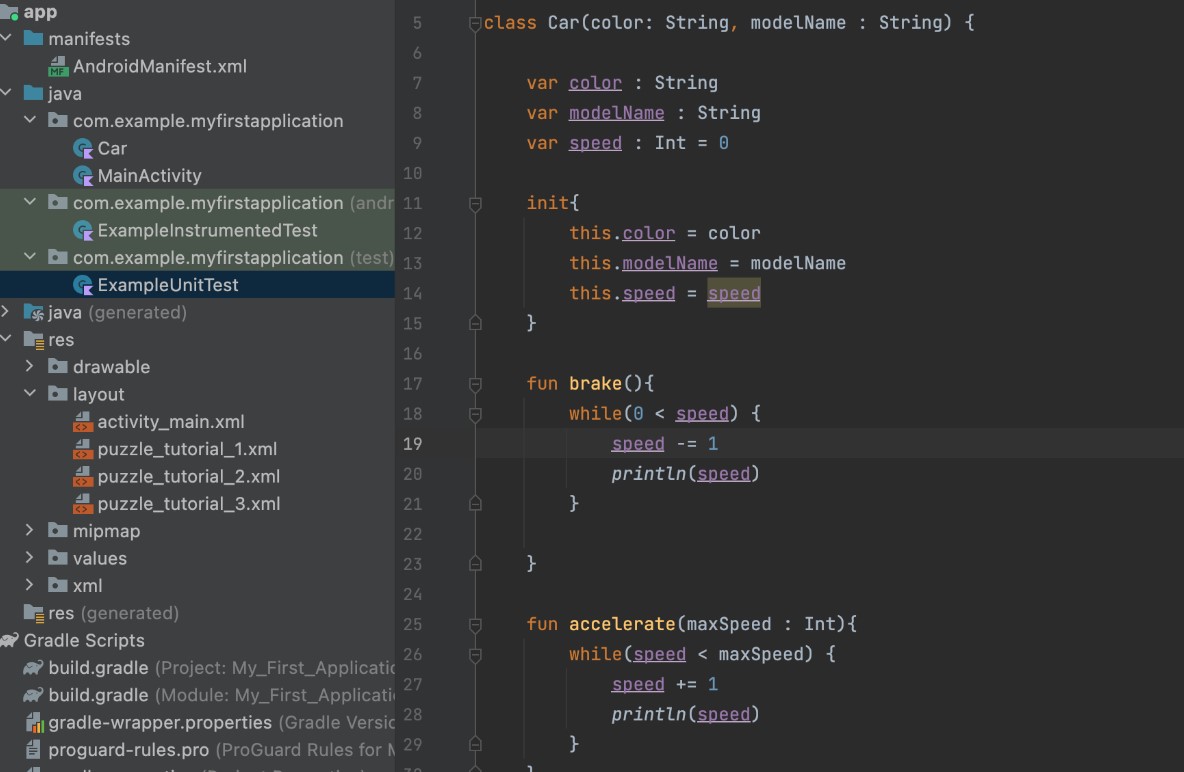1184x772 pixels.
Task: Open activity_main.xml layout file
Action: [x=171, y=422]
